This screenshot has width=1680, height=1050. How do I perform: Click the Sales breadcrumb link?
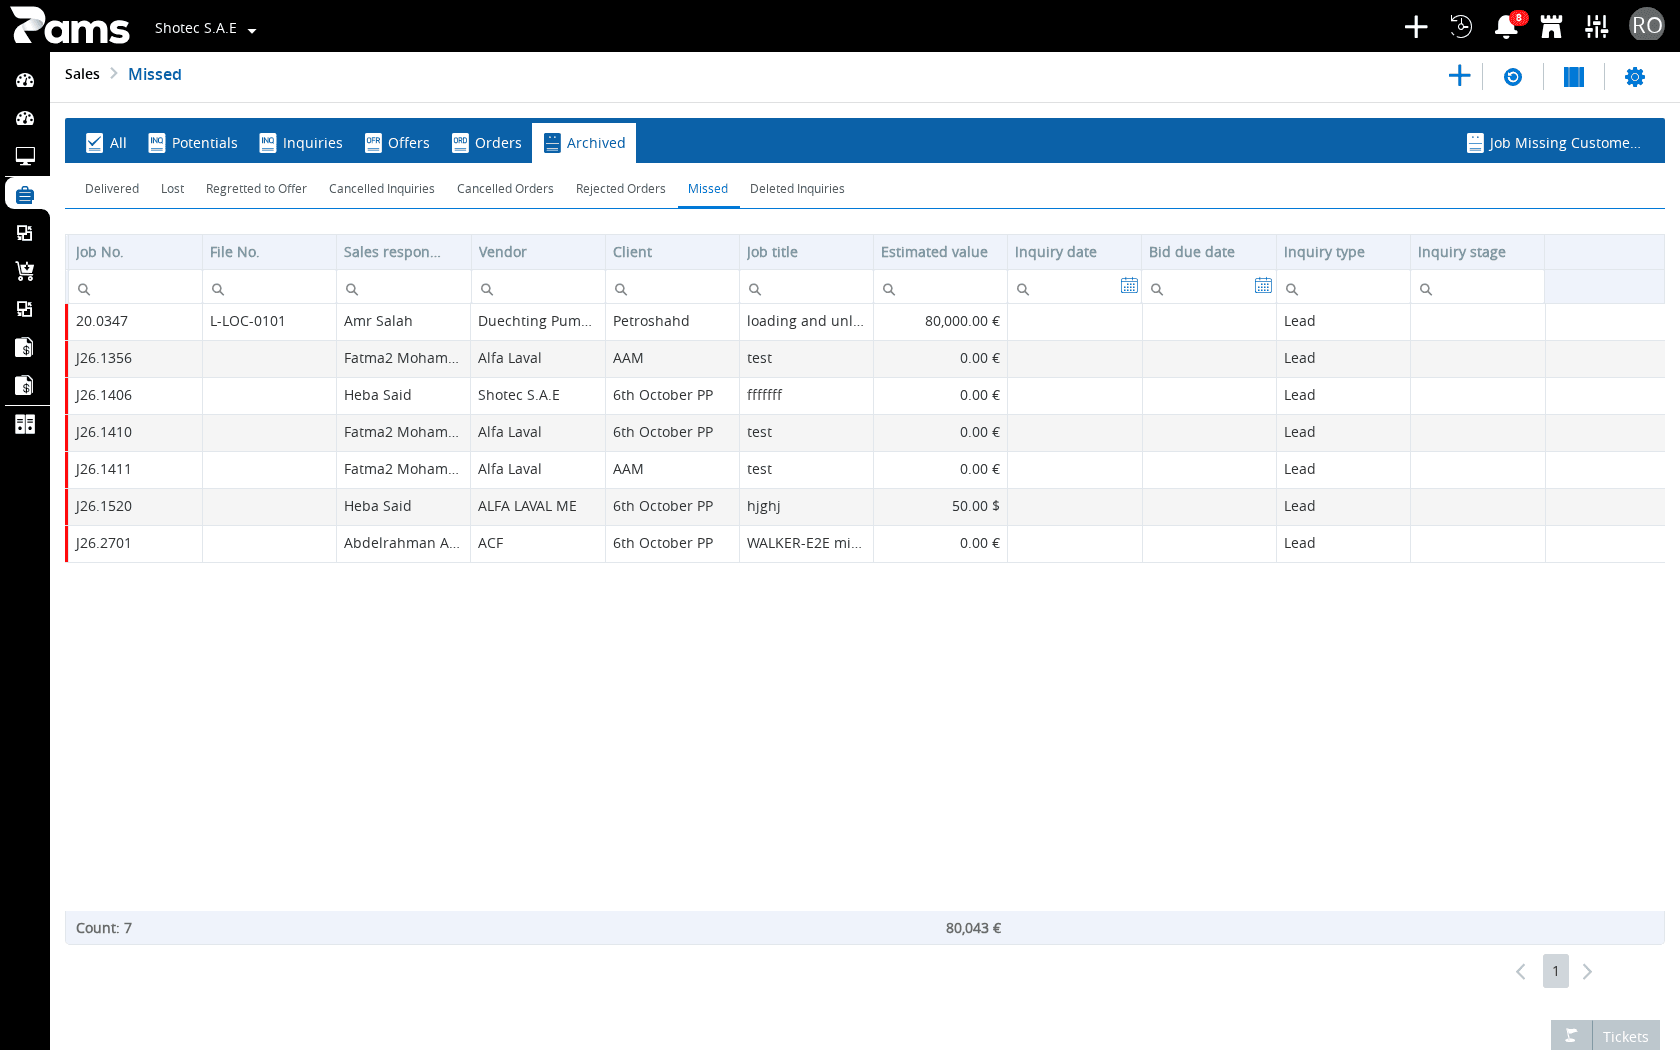point(82,74)
